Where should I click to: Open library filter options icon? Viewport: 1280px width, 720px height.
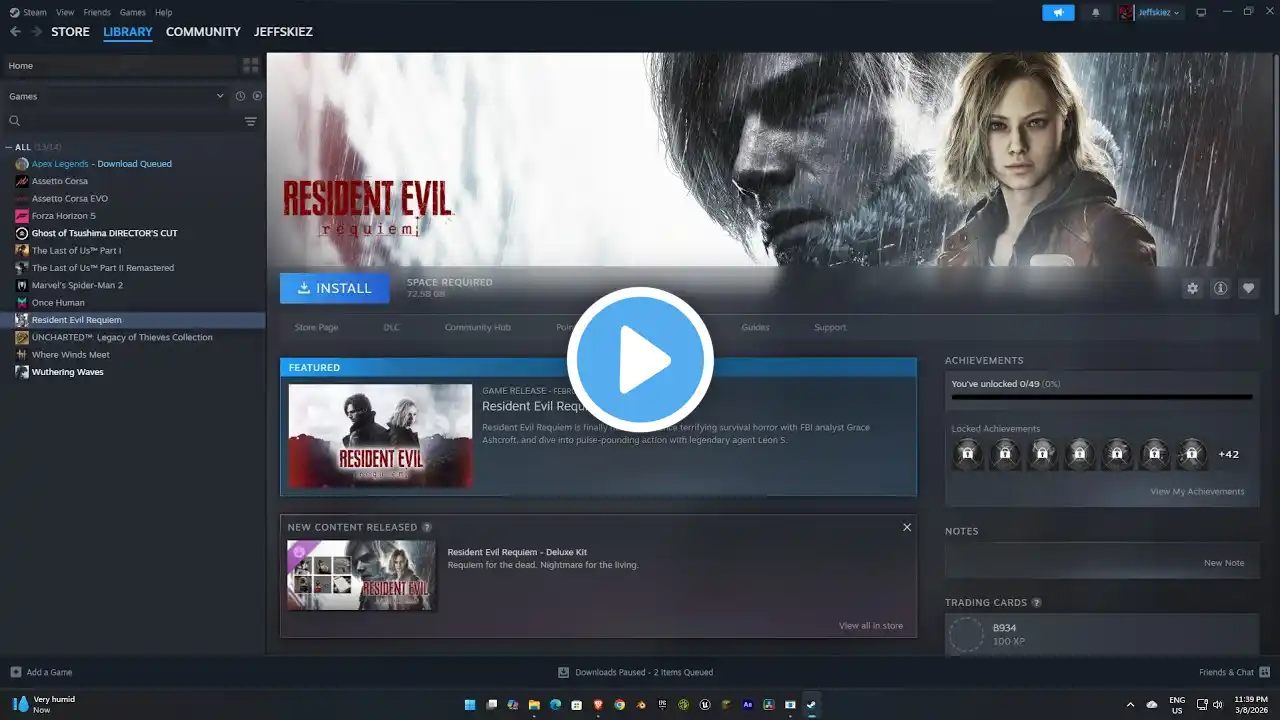pos(250,121)
